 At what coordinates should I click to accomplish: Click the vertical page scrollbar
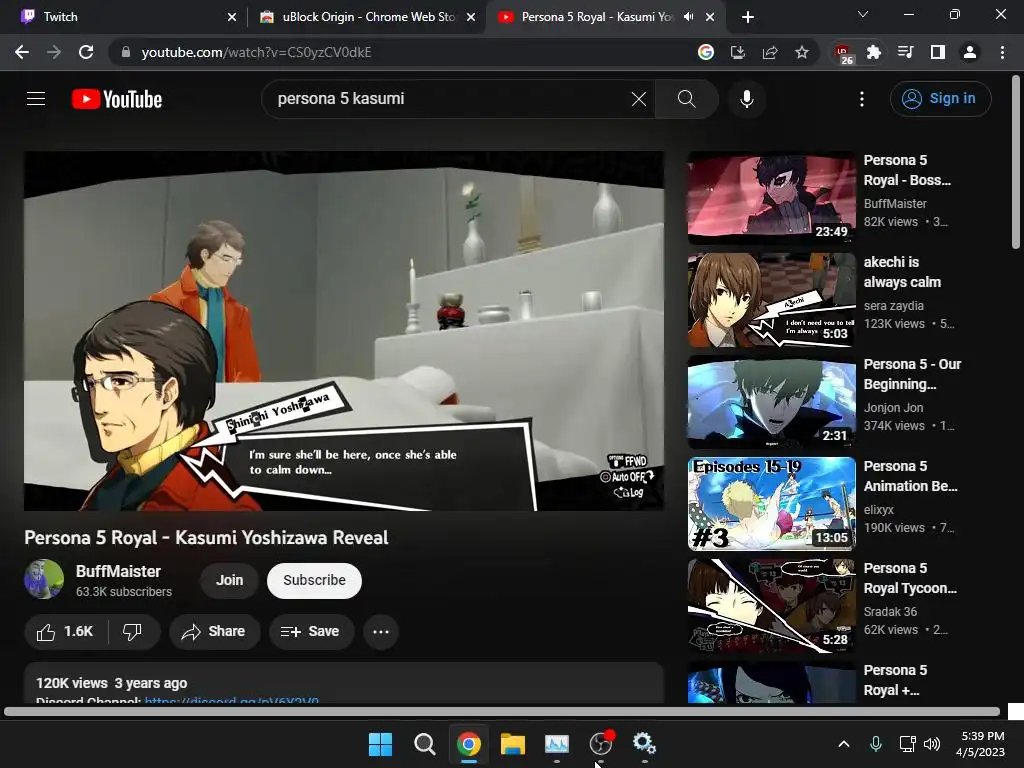coord(1016,161)
